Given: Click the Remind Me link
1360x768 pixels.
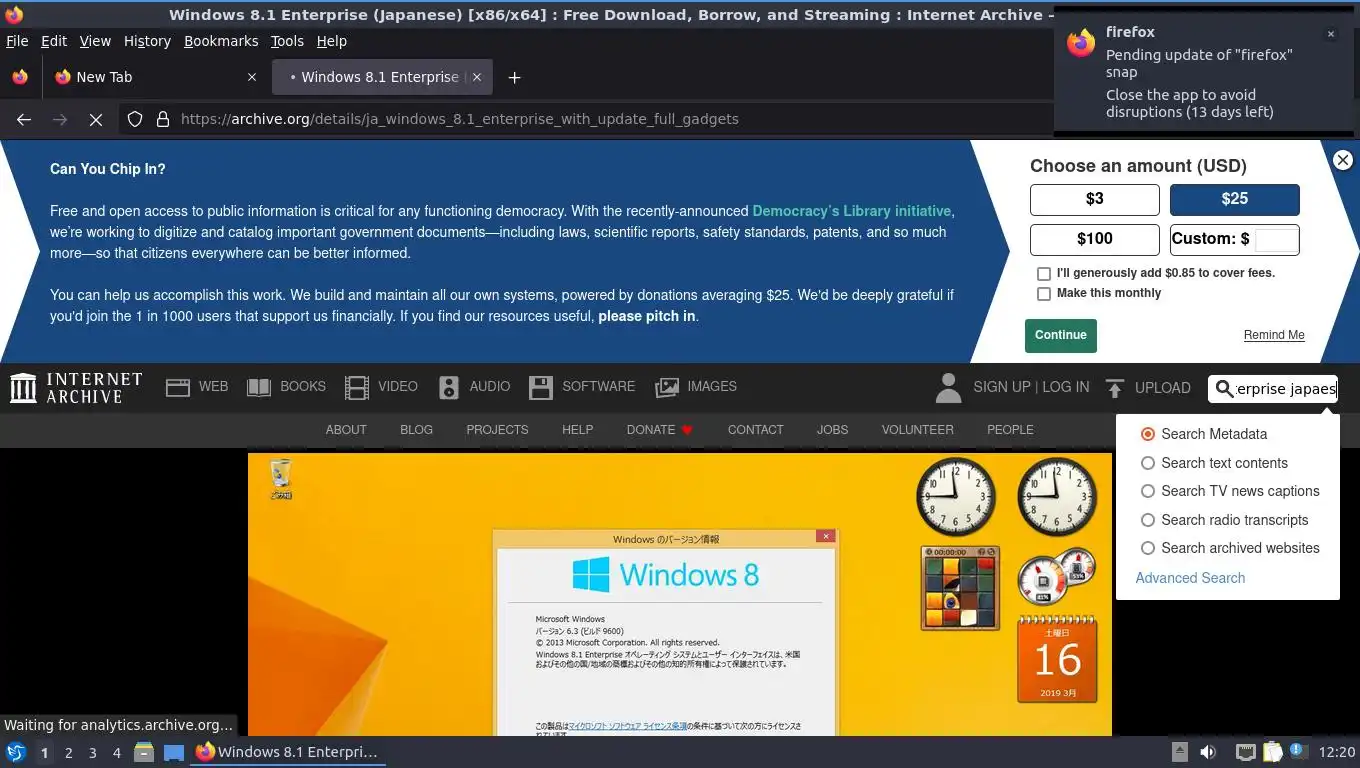Looking at the screenshot, I should 1274,335.
